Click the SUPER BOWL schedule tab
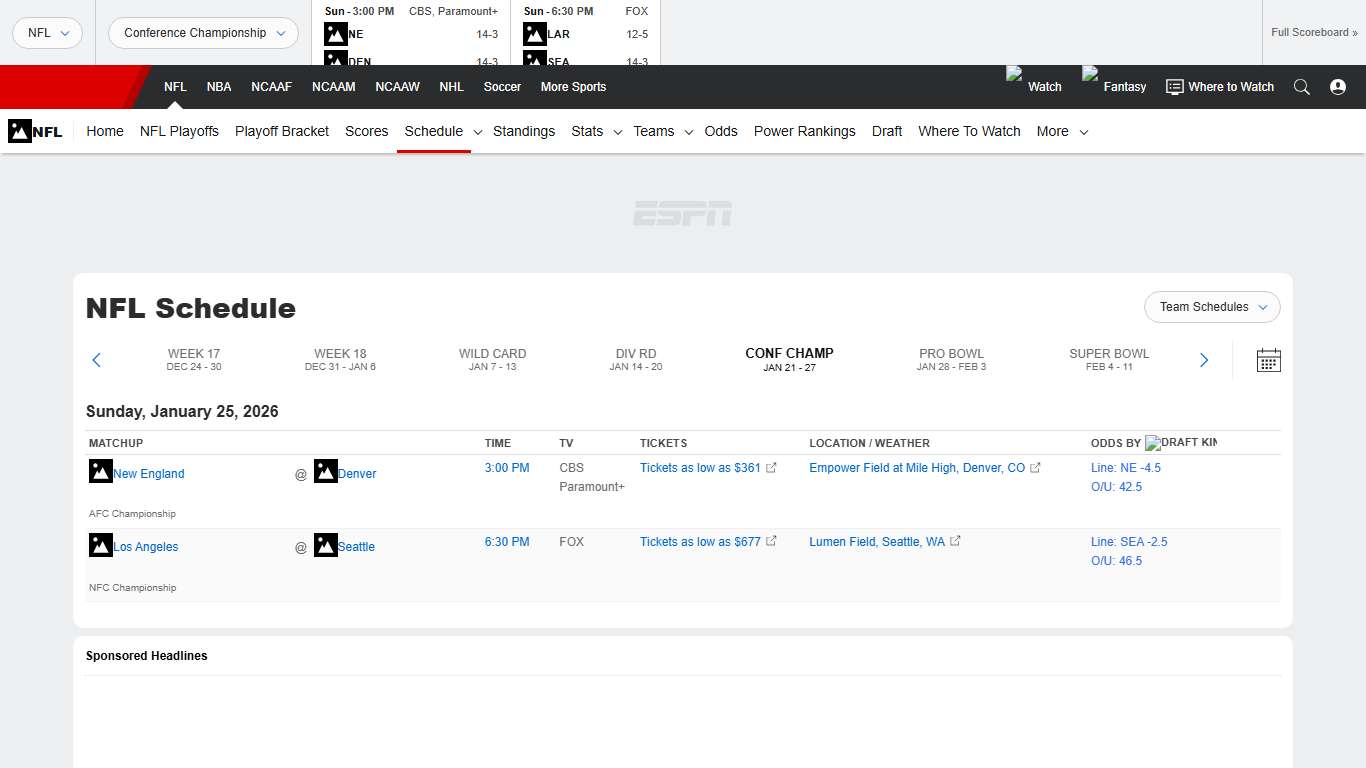 [x=1109, y=360]
